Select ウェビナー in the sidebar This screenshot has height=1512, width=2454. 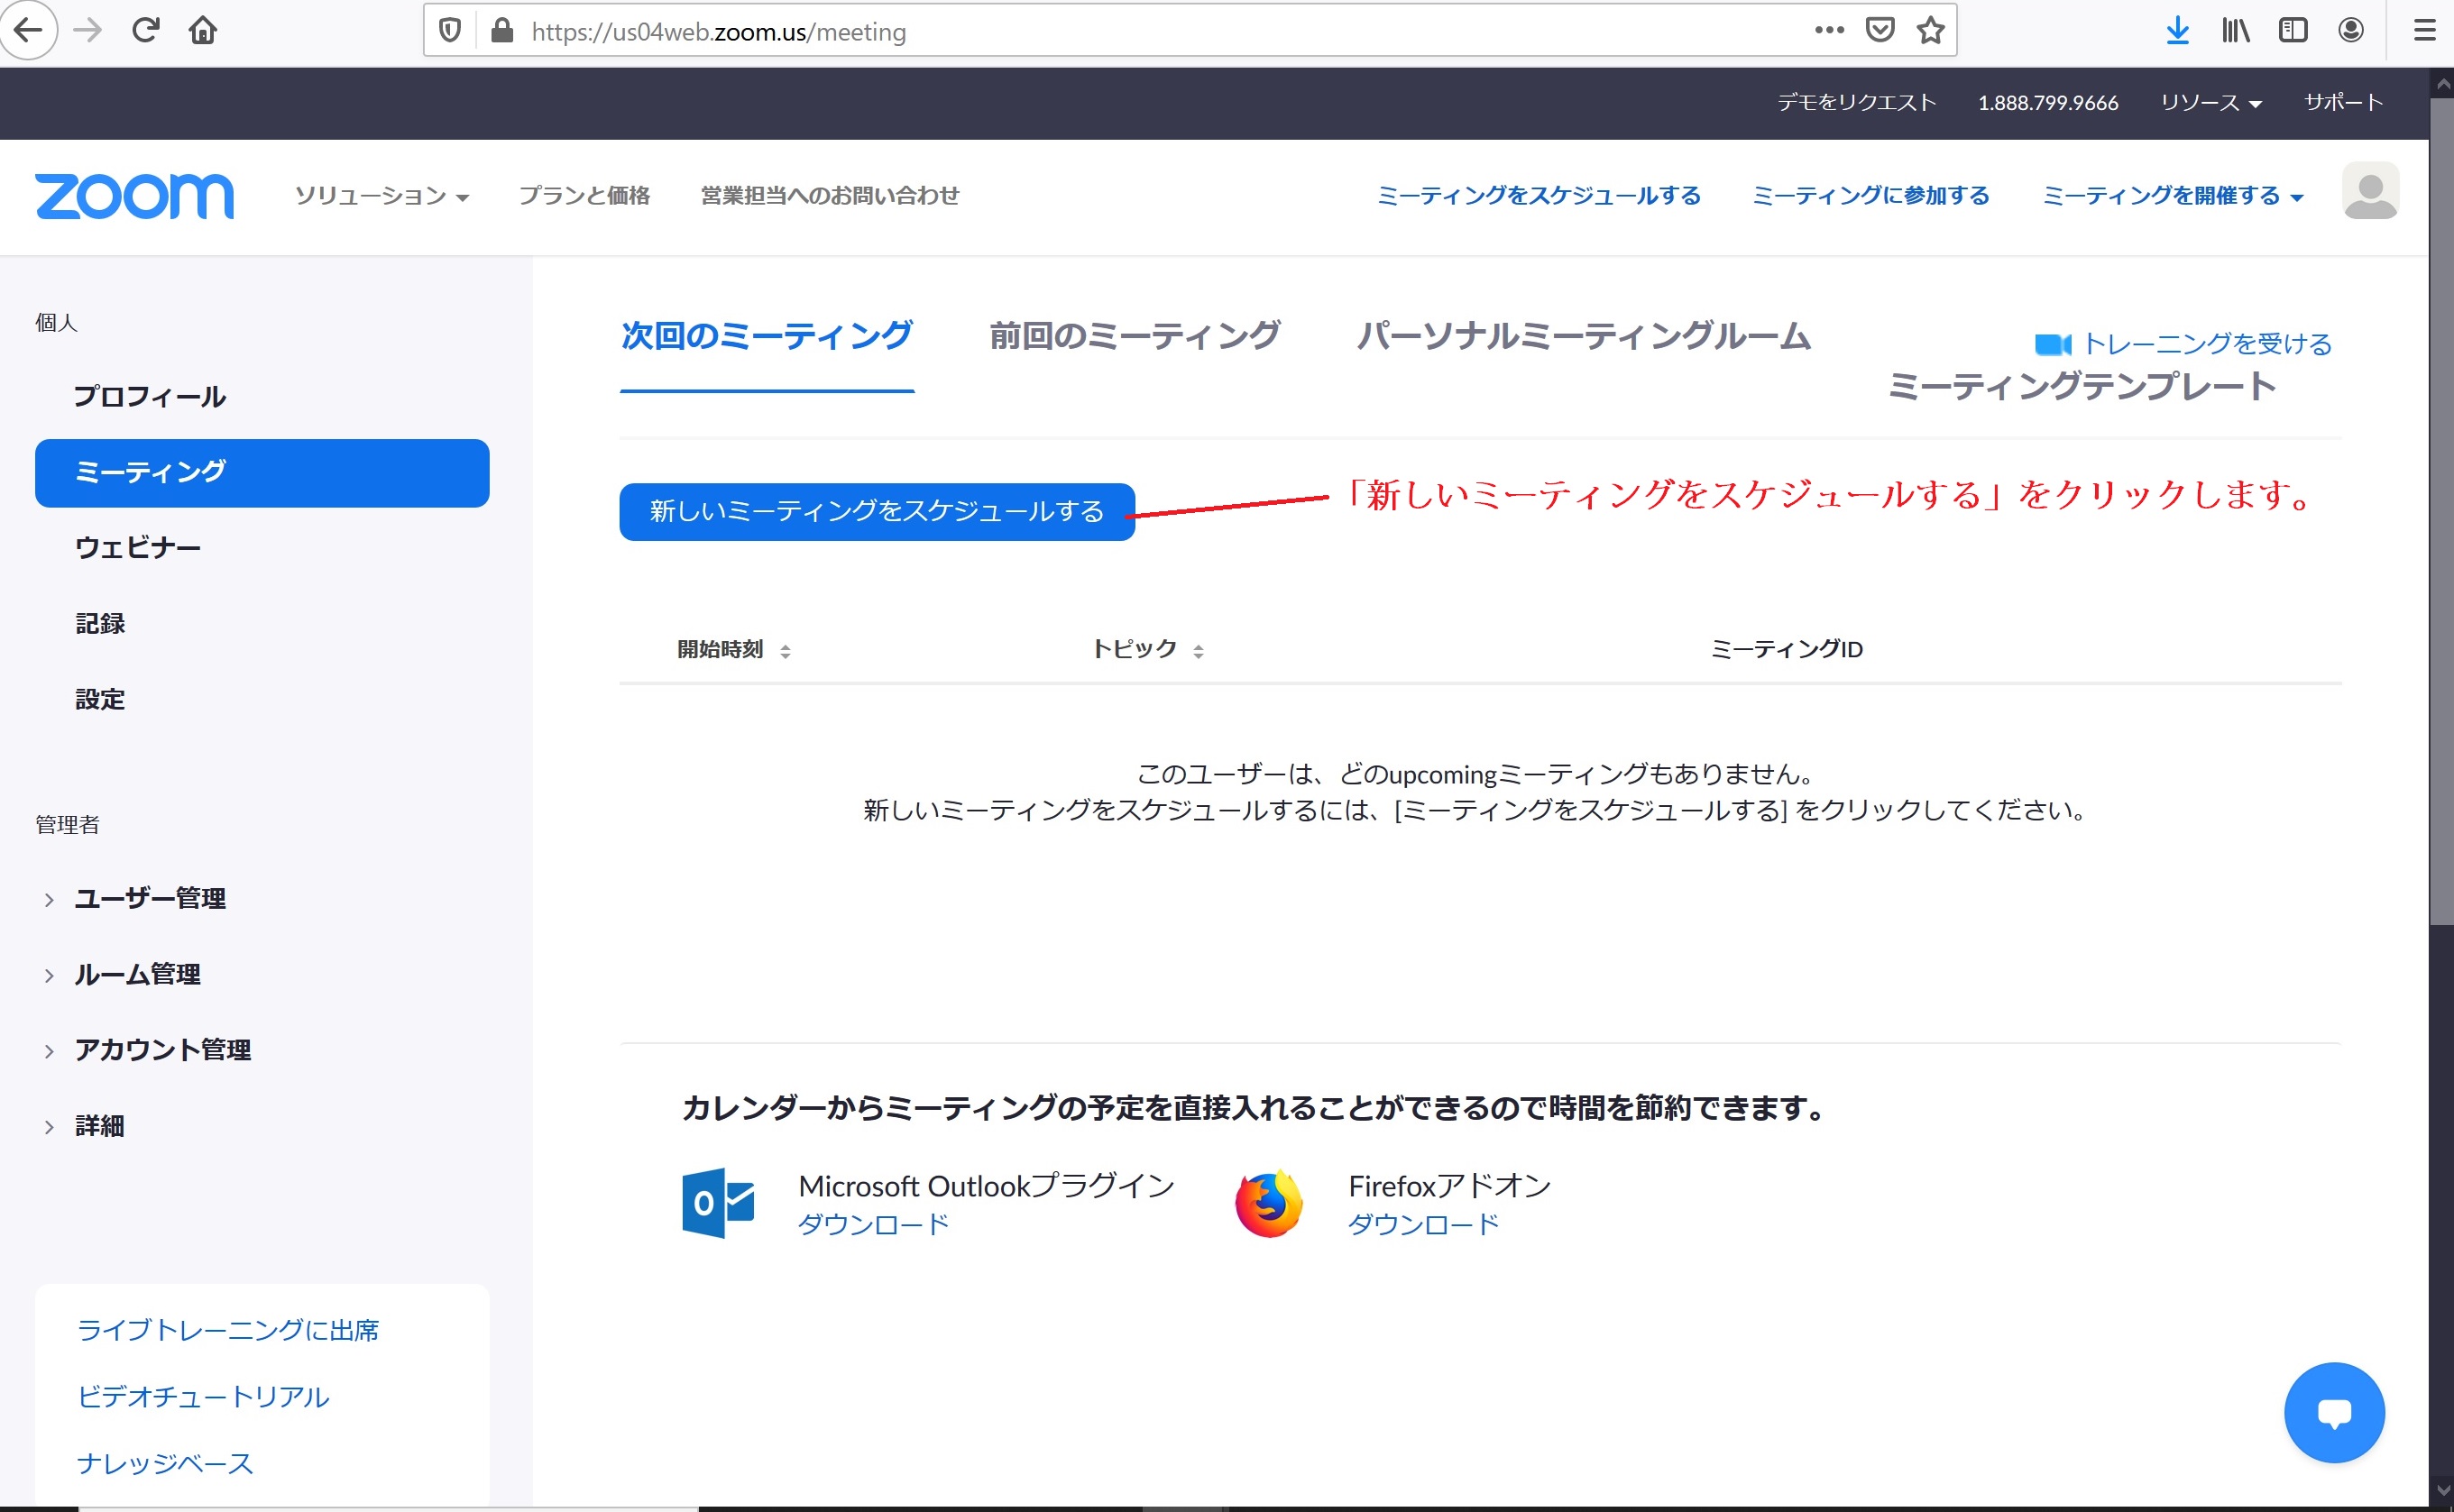[138, 548]
